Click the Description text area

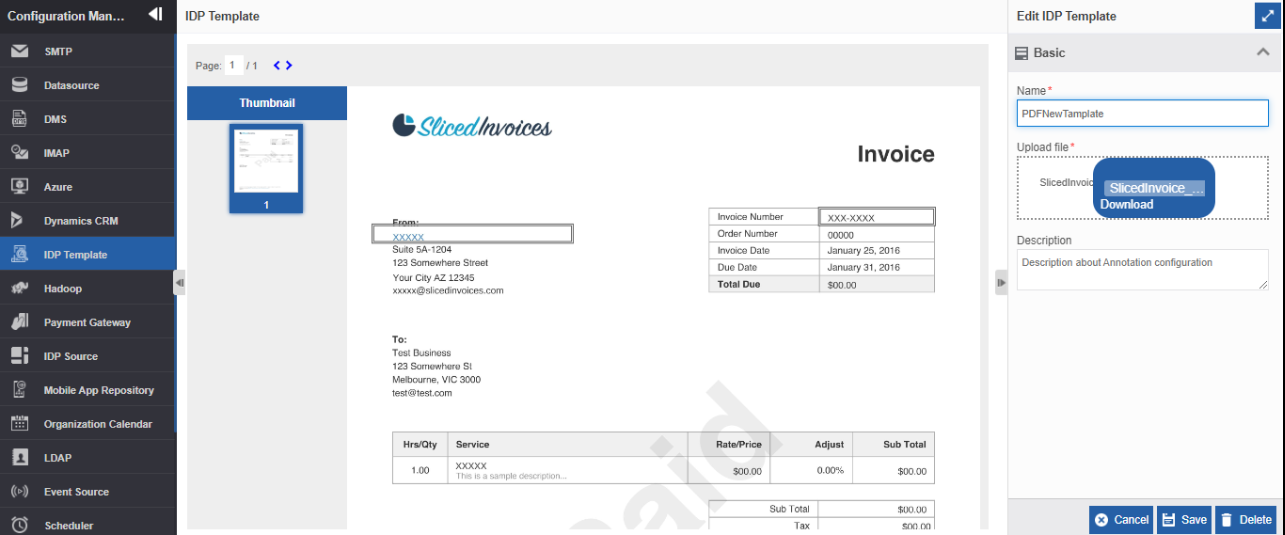1142,270
